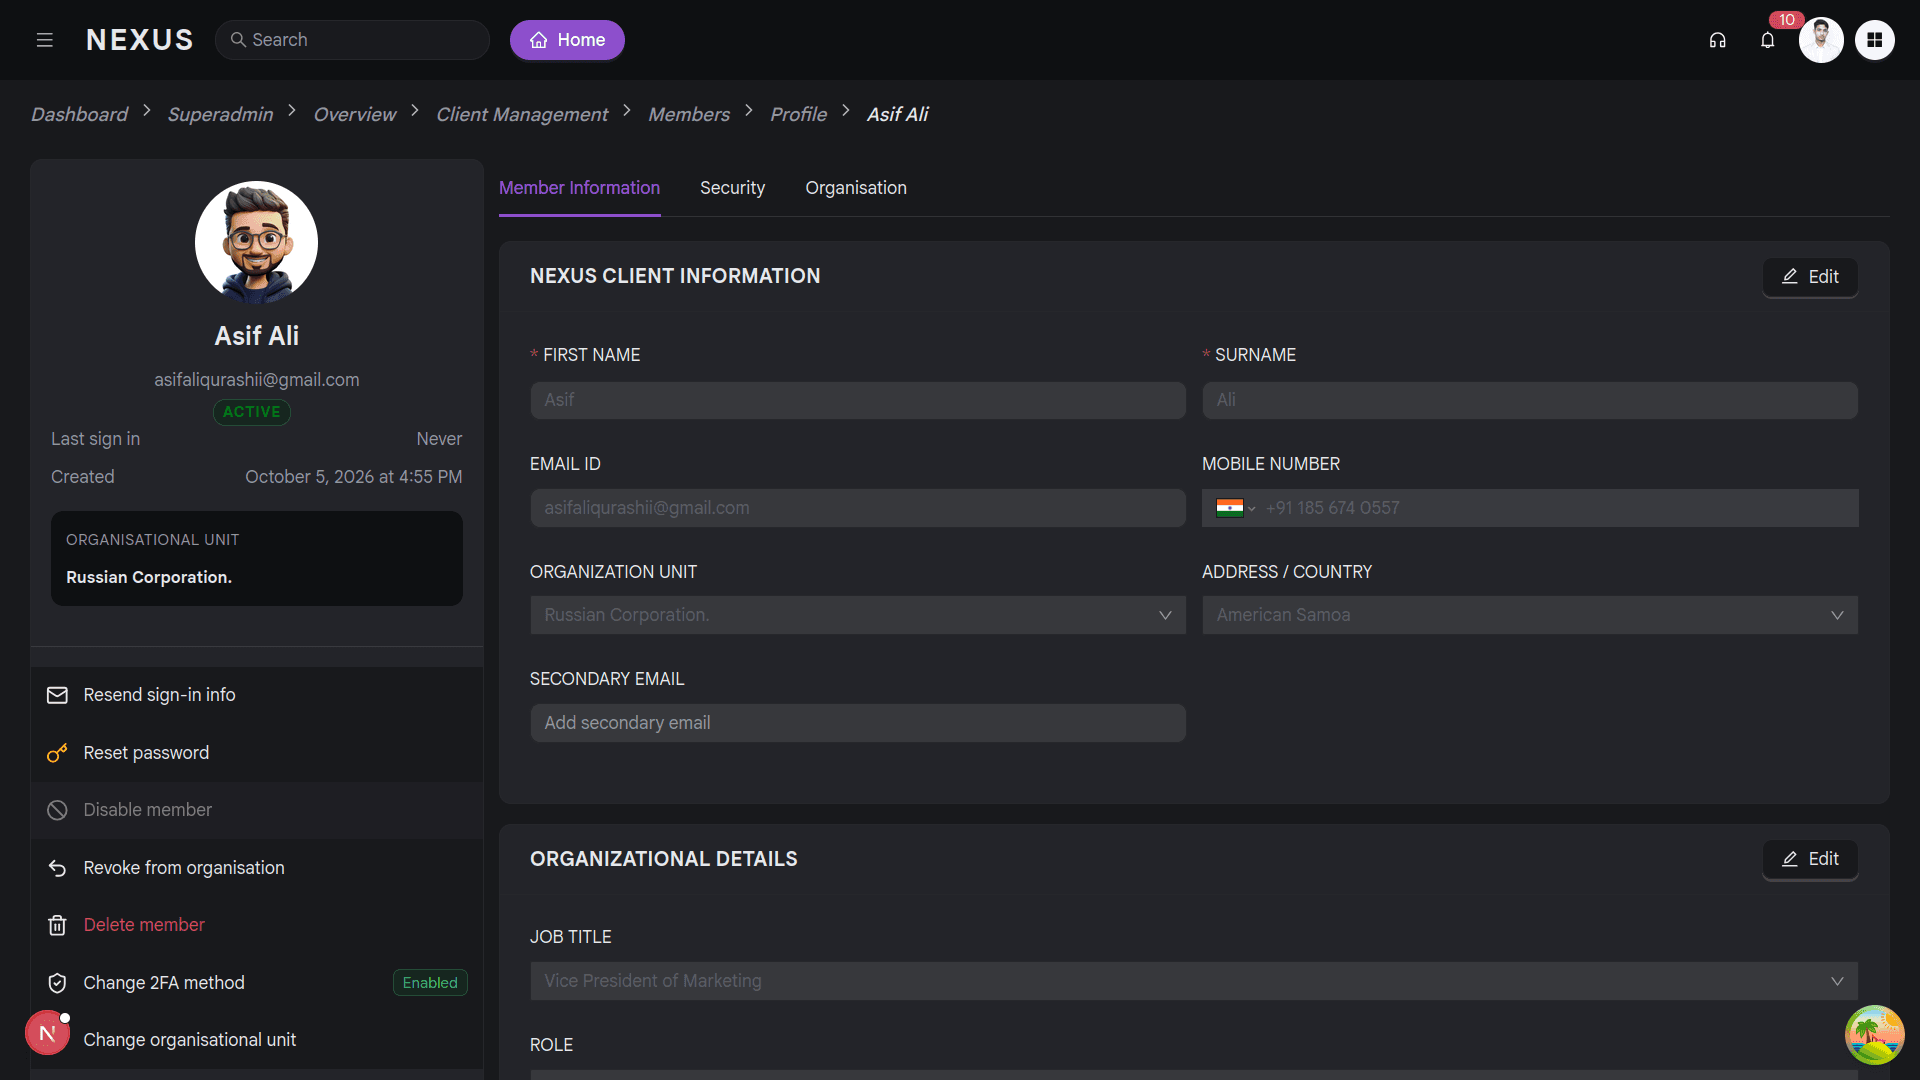Click the disable circle icon
This screenshot has width=1920, height=1080.
(x=57, y=810)
